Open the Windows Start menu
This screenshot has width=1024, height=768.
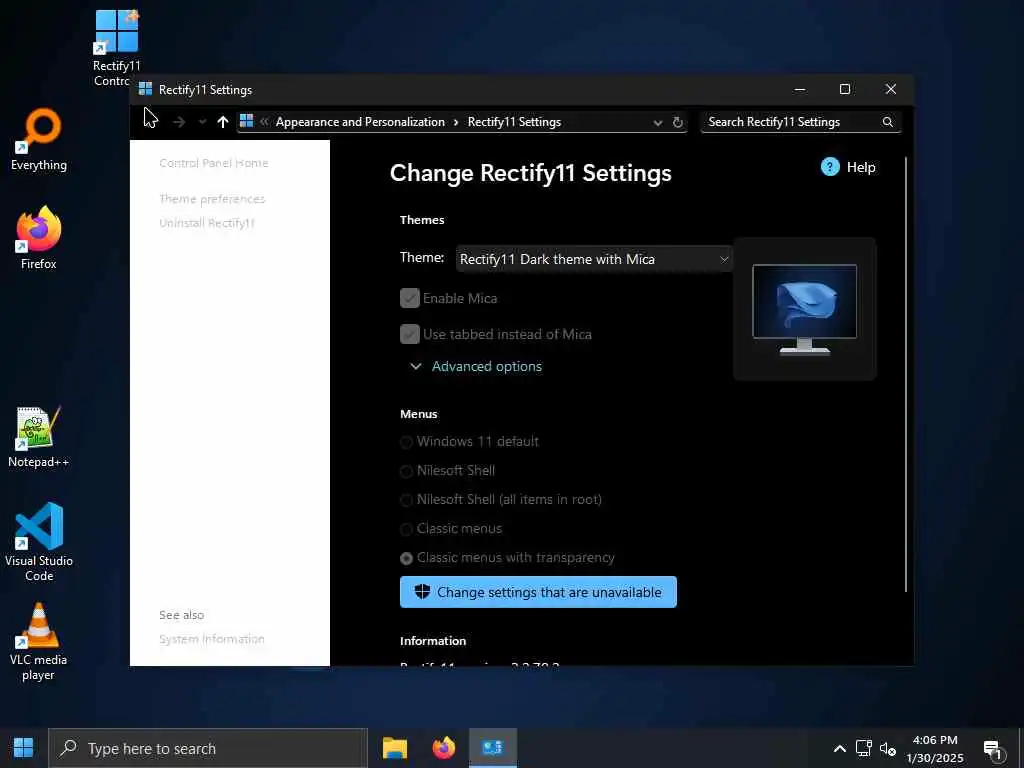coord(24,748)
